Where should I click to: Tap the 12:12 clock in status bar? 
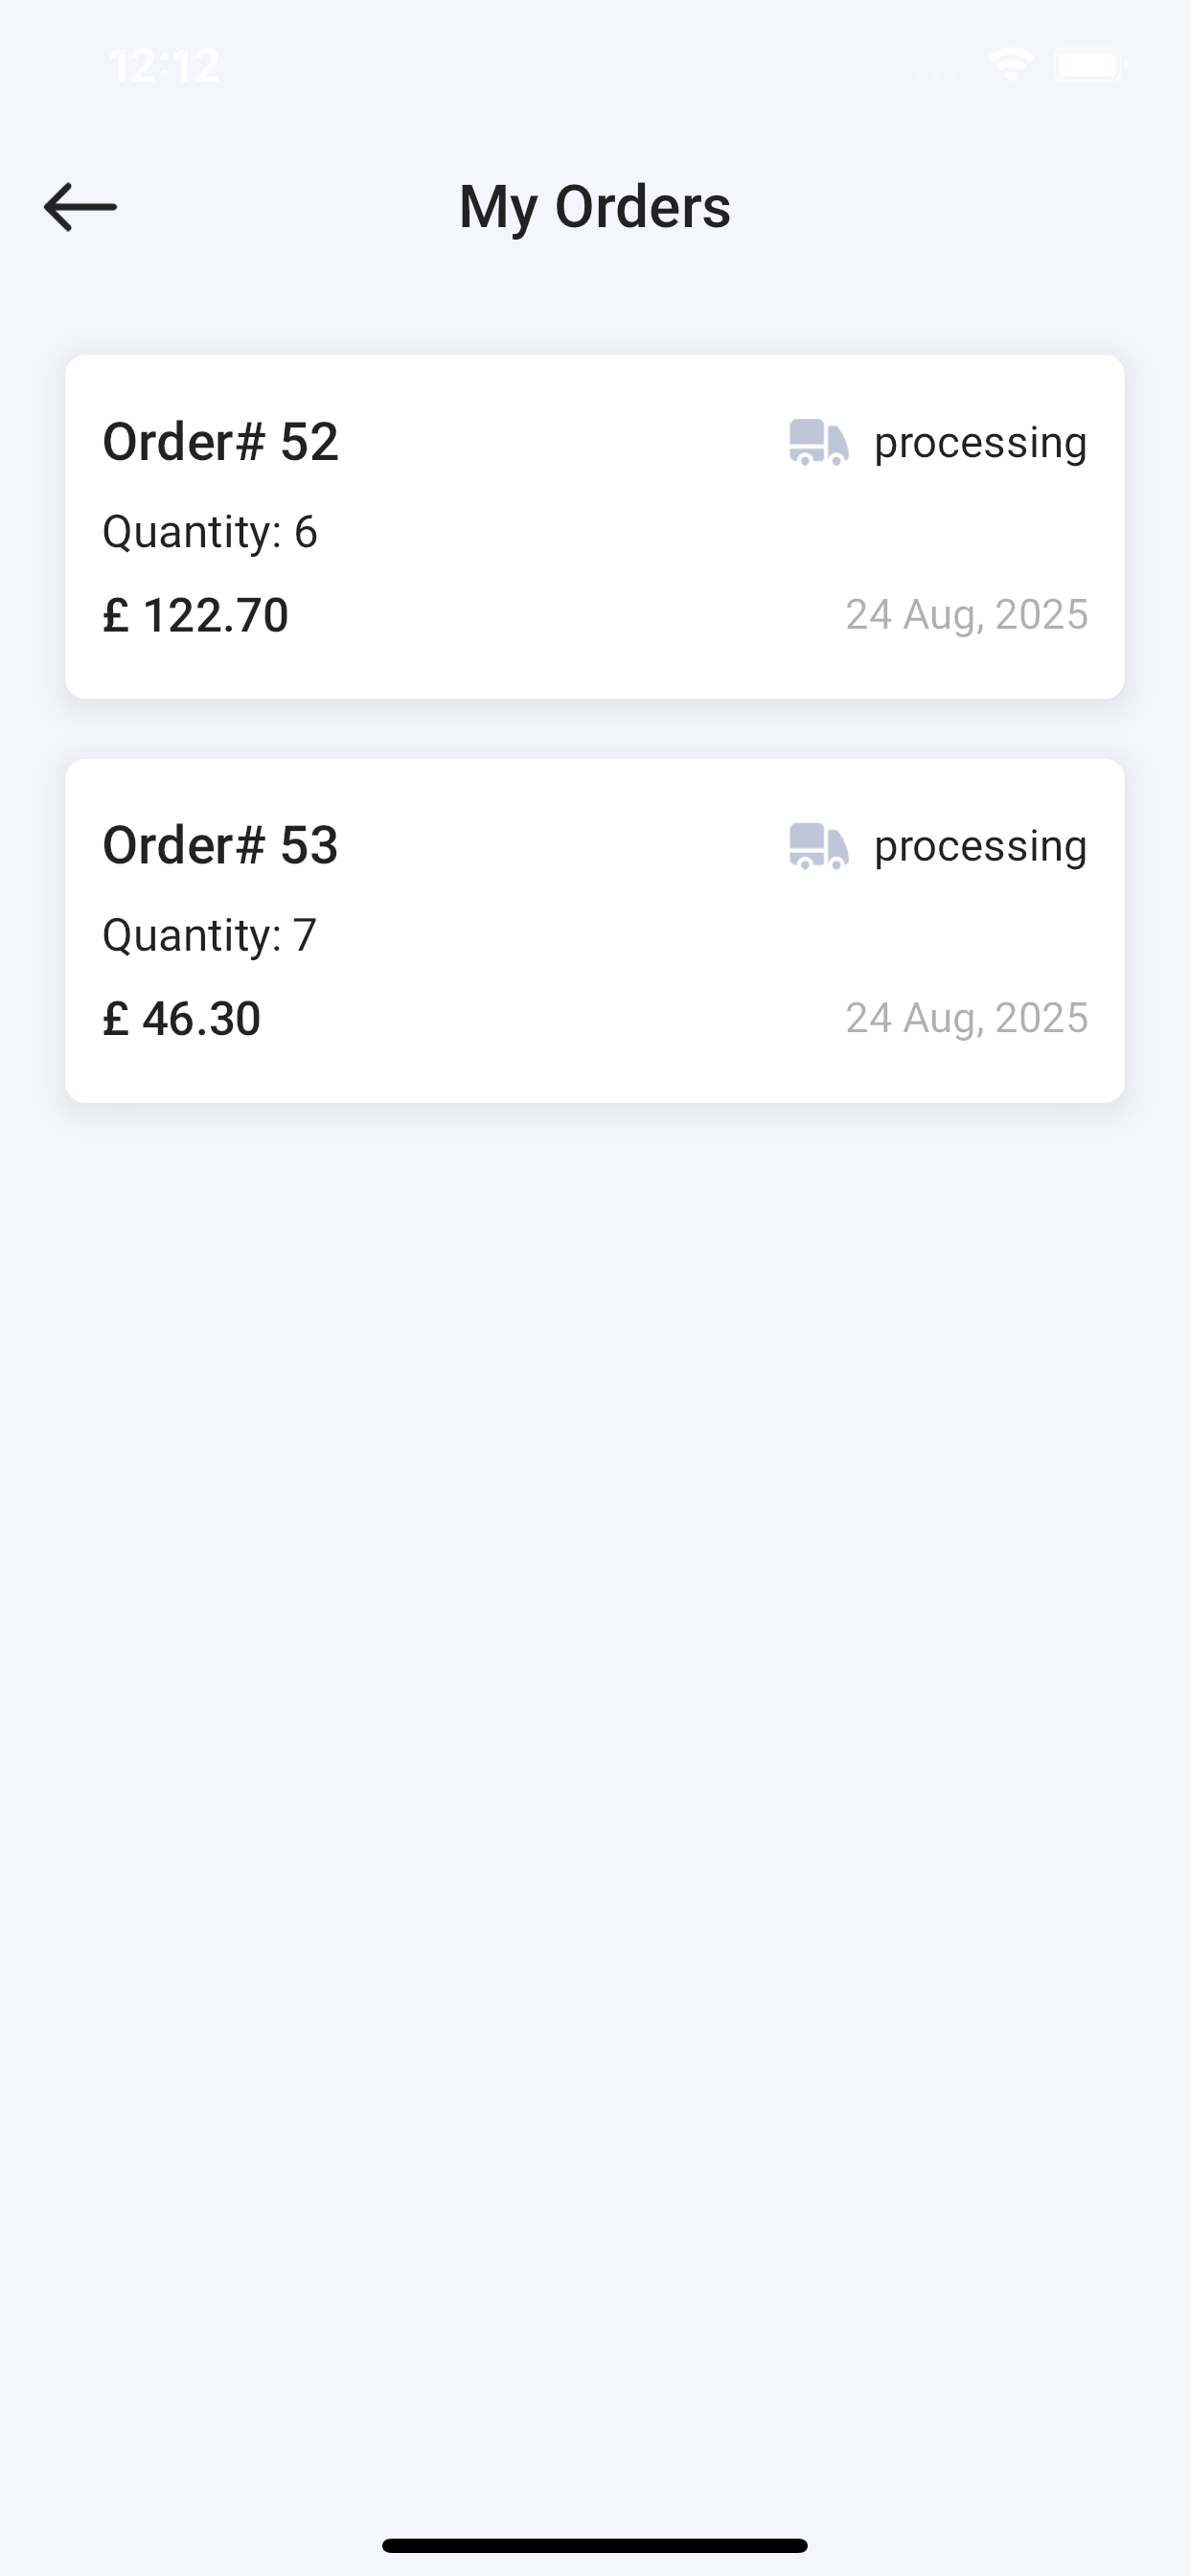[x=164, y=66]
